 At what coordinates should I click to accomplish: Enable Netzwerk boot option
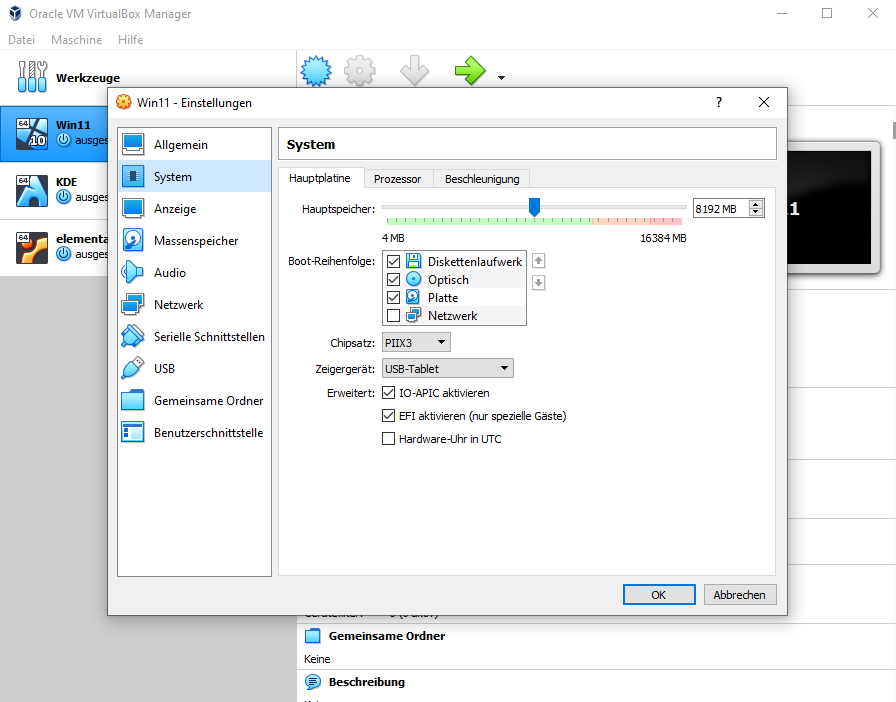tap(393, 316)
